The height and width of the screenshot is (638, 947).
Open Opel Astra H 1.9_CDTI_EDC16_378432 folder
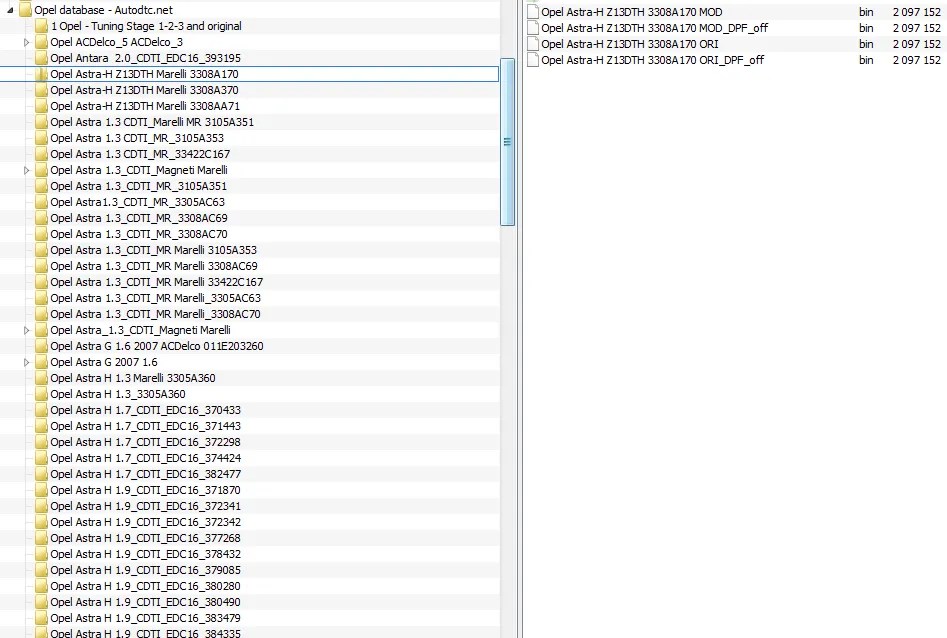click(146, 555)
